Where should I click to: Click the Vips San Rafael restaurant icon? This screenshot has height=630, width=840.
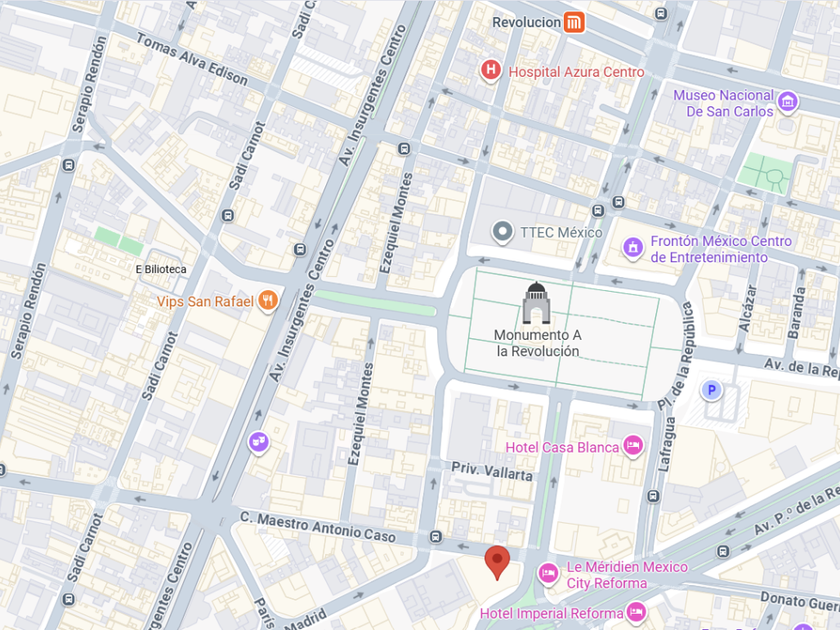pyautogui.click(x=268, y=301)
